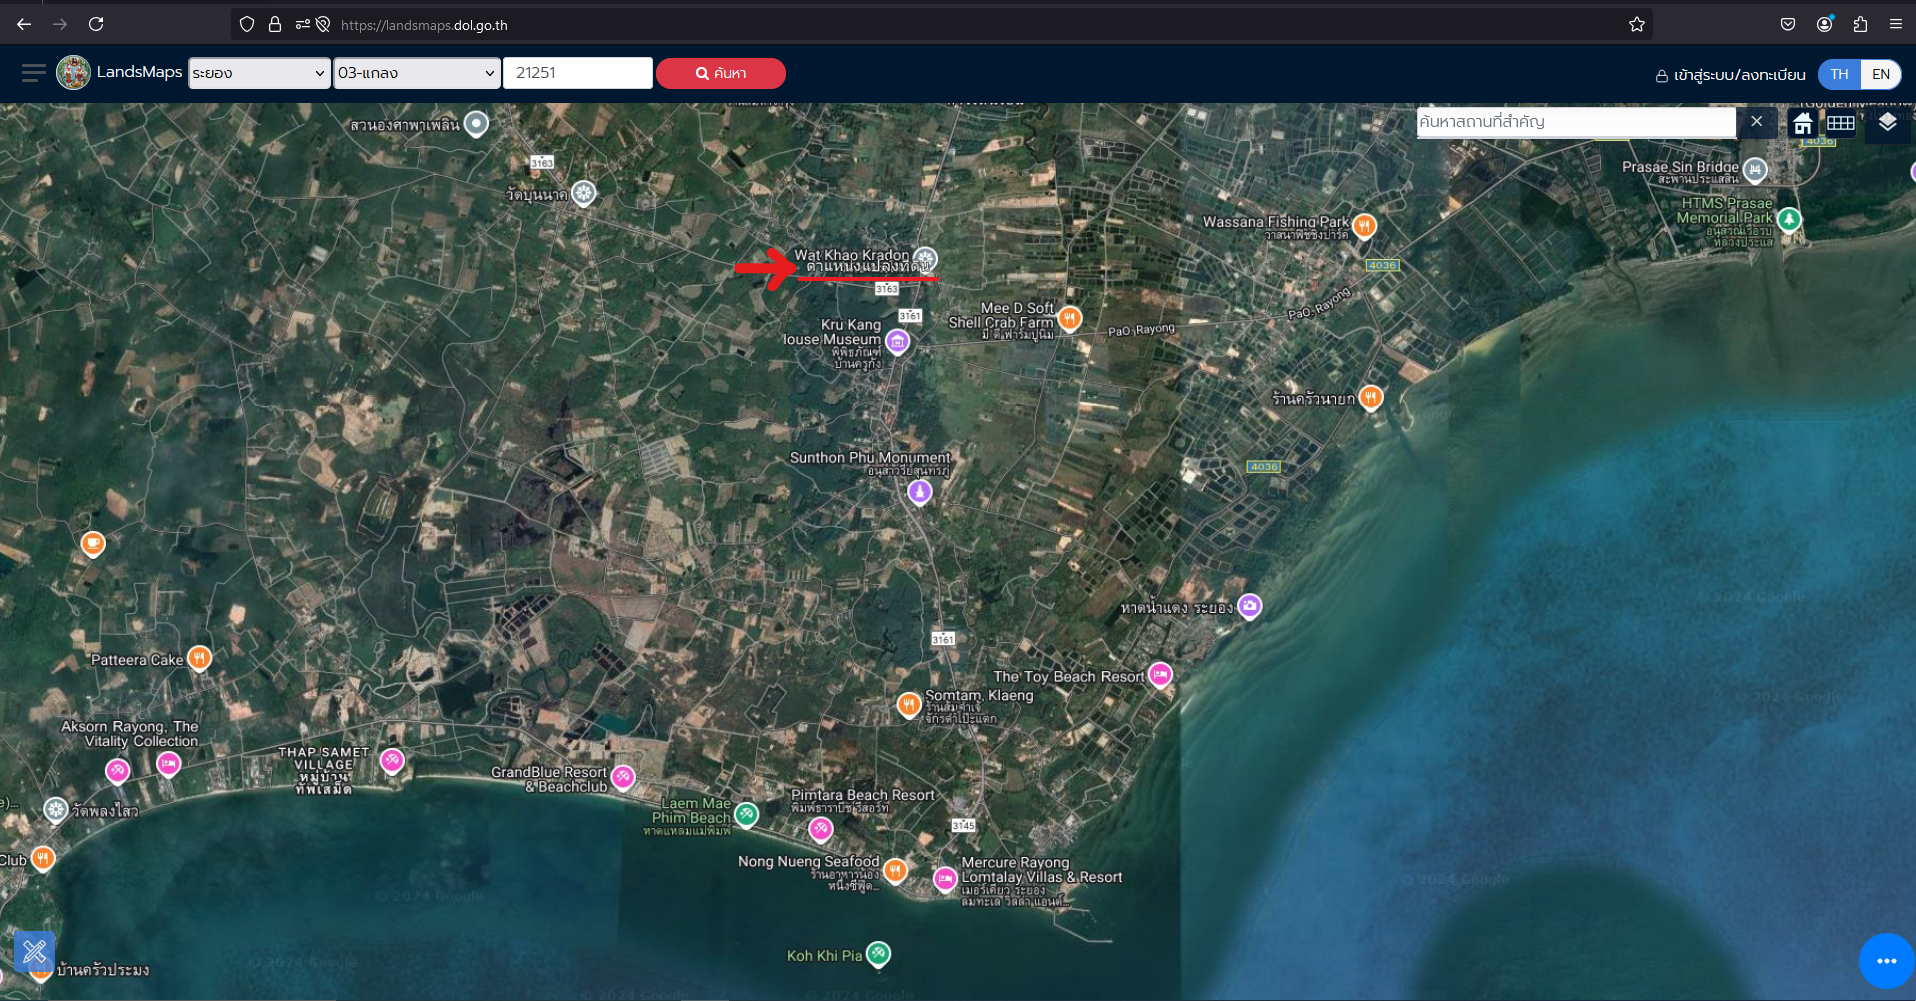The height and width of the screenshot is (1001, 1916).
Task: Open the เข้าสู่ระบบ/ลงทะเบียน login link
Action: (x=1731, y=75)
